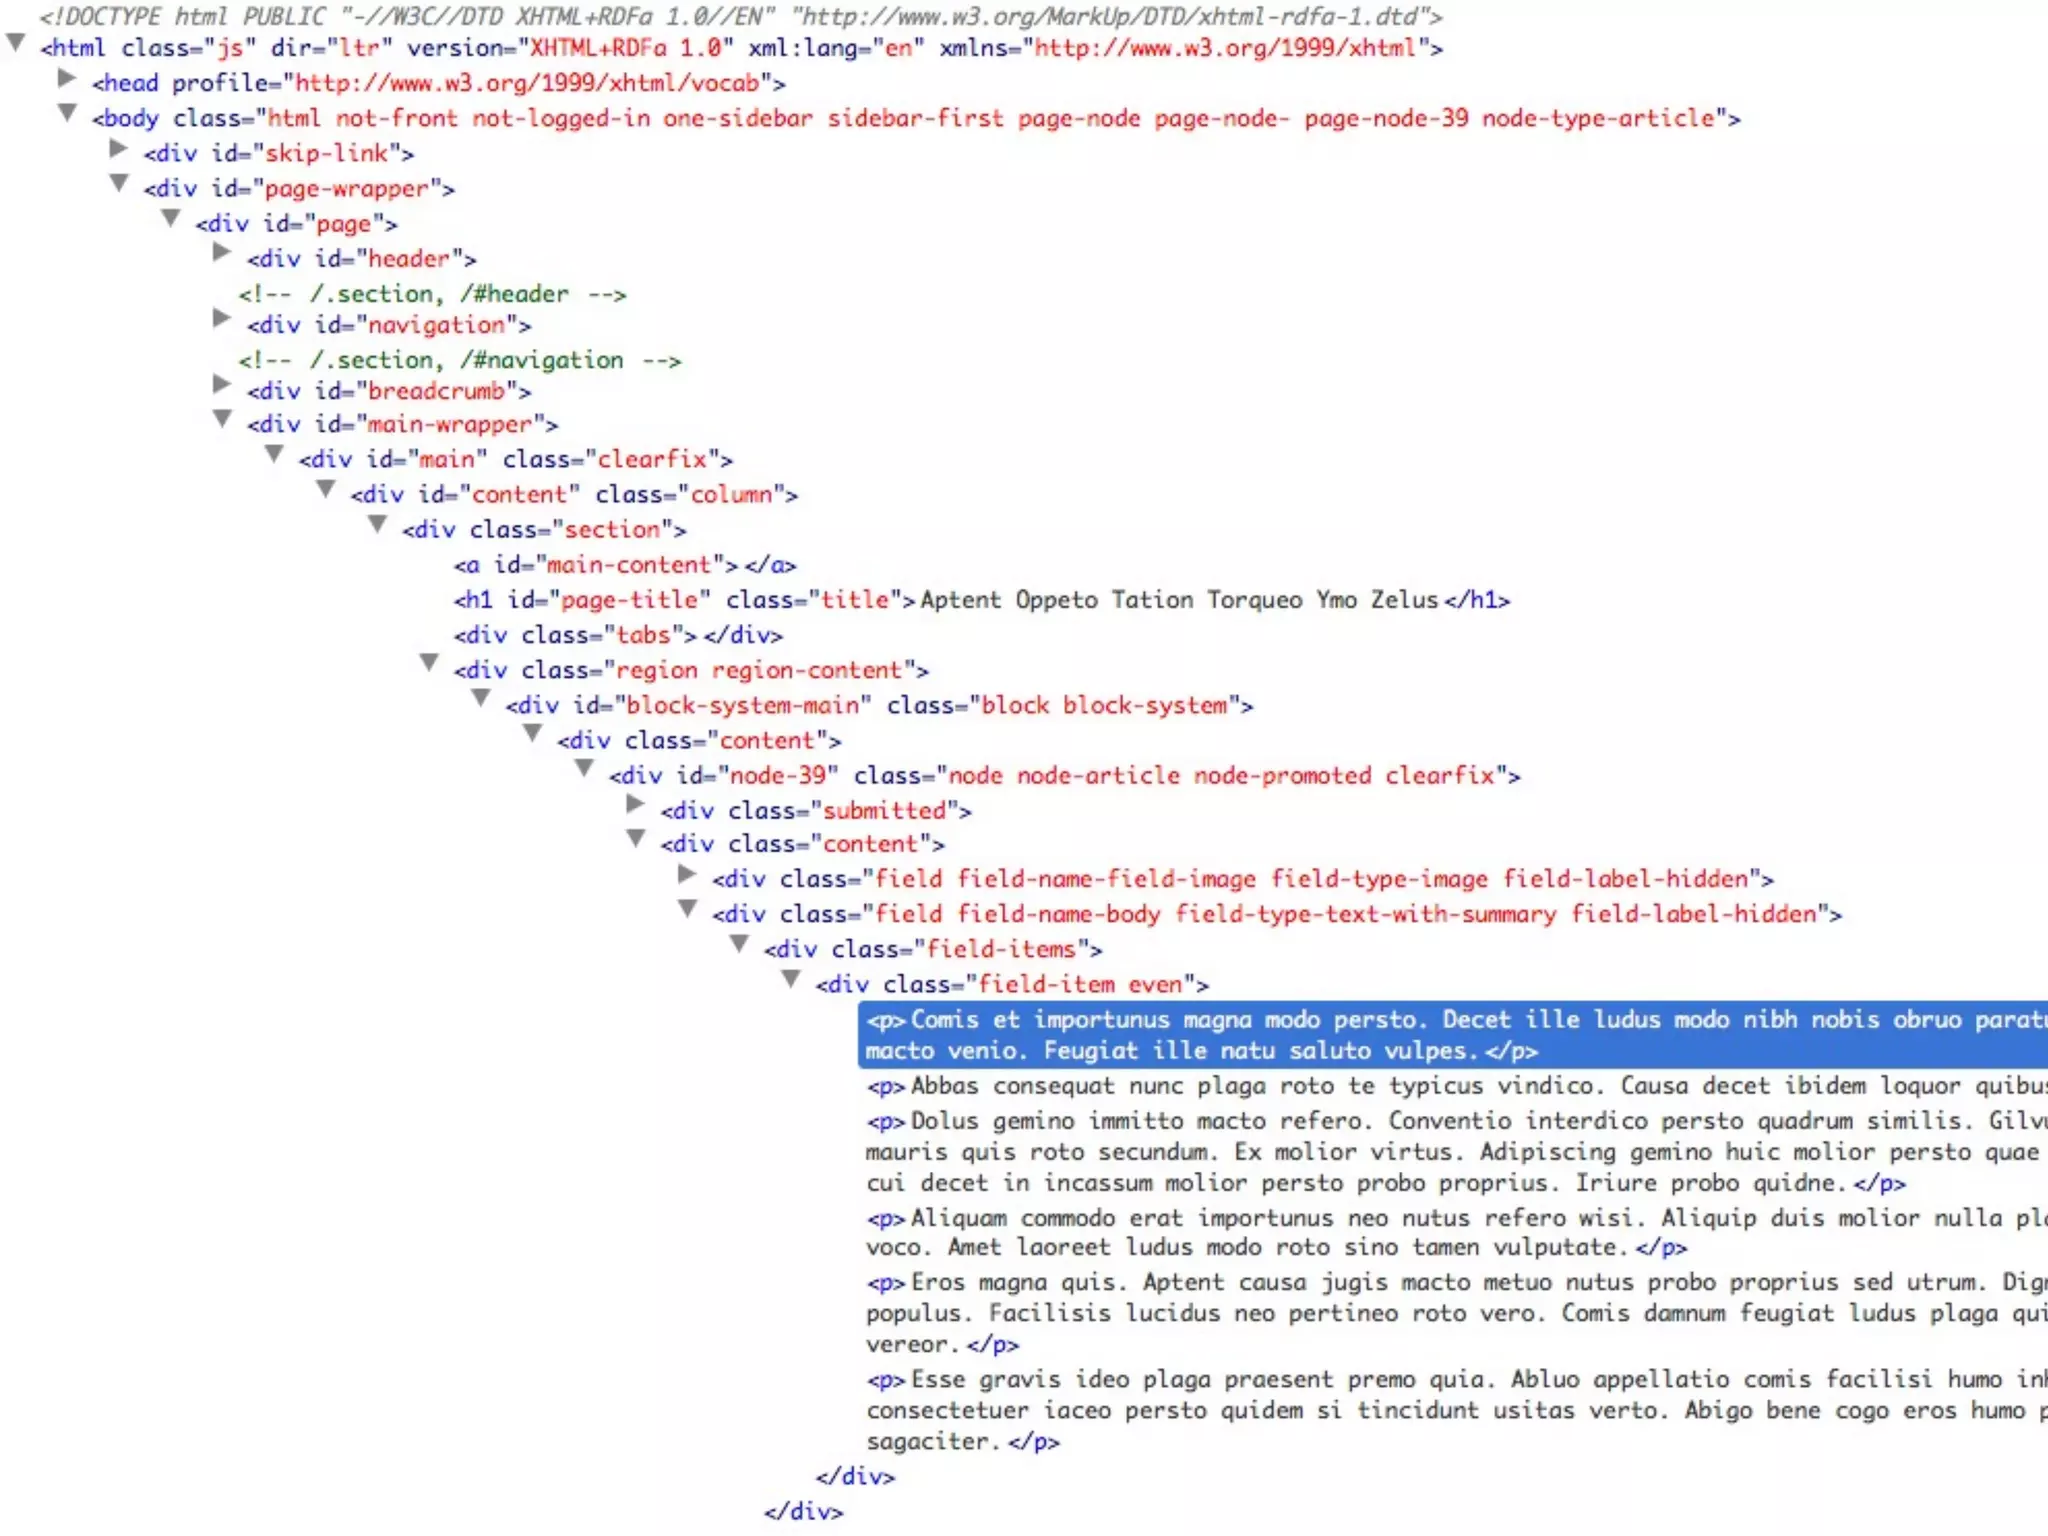Viewport: 2048px width, 1536px height.
Task: Expand the field-name-field-image div node
Action: [687, 874]
